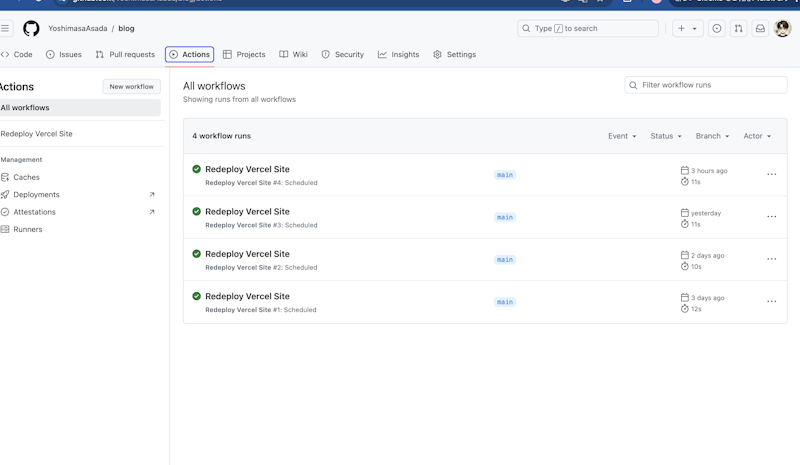800x465 pixels.
Task: Open pull requests icon in header
Action: (738, 29)
